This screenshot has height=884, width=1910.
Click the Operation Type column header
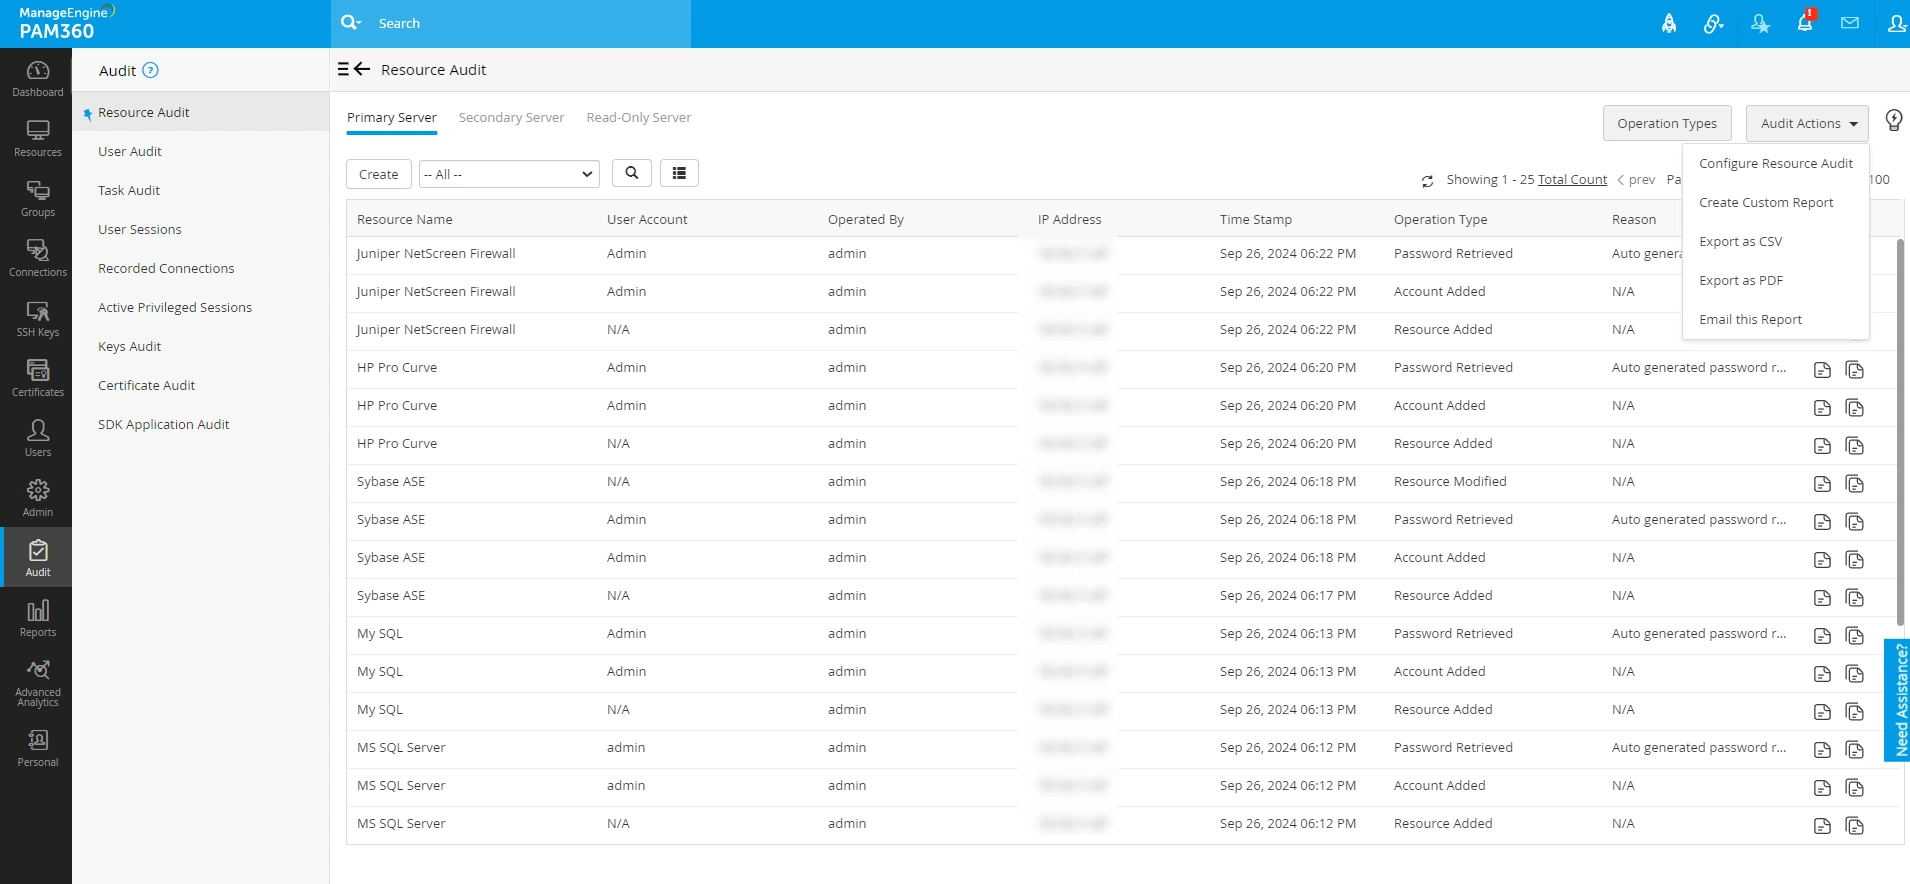[x=1441, y=219]
